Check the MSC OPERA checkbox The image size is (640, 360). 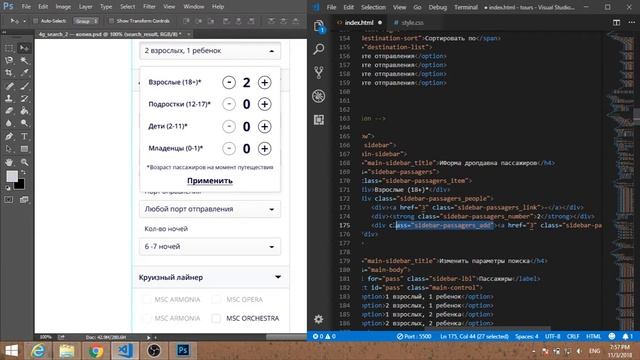pos(216,299)
